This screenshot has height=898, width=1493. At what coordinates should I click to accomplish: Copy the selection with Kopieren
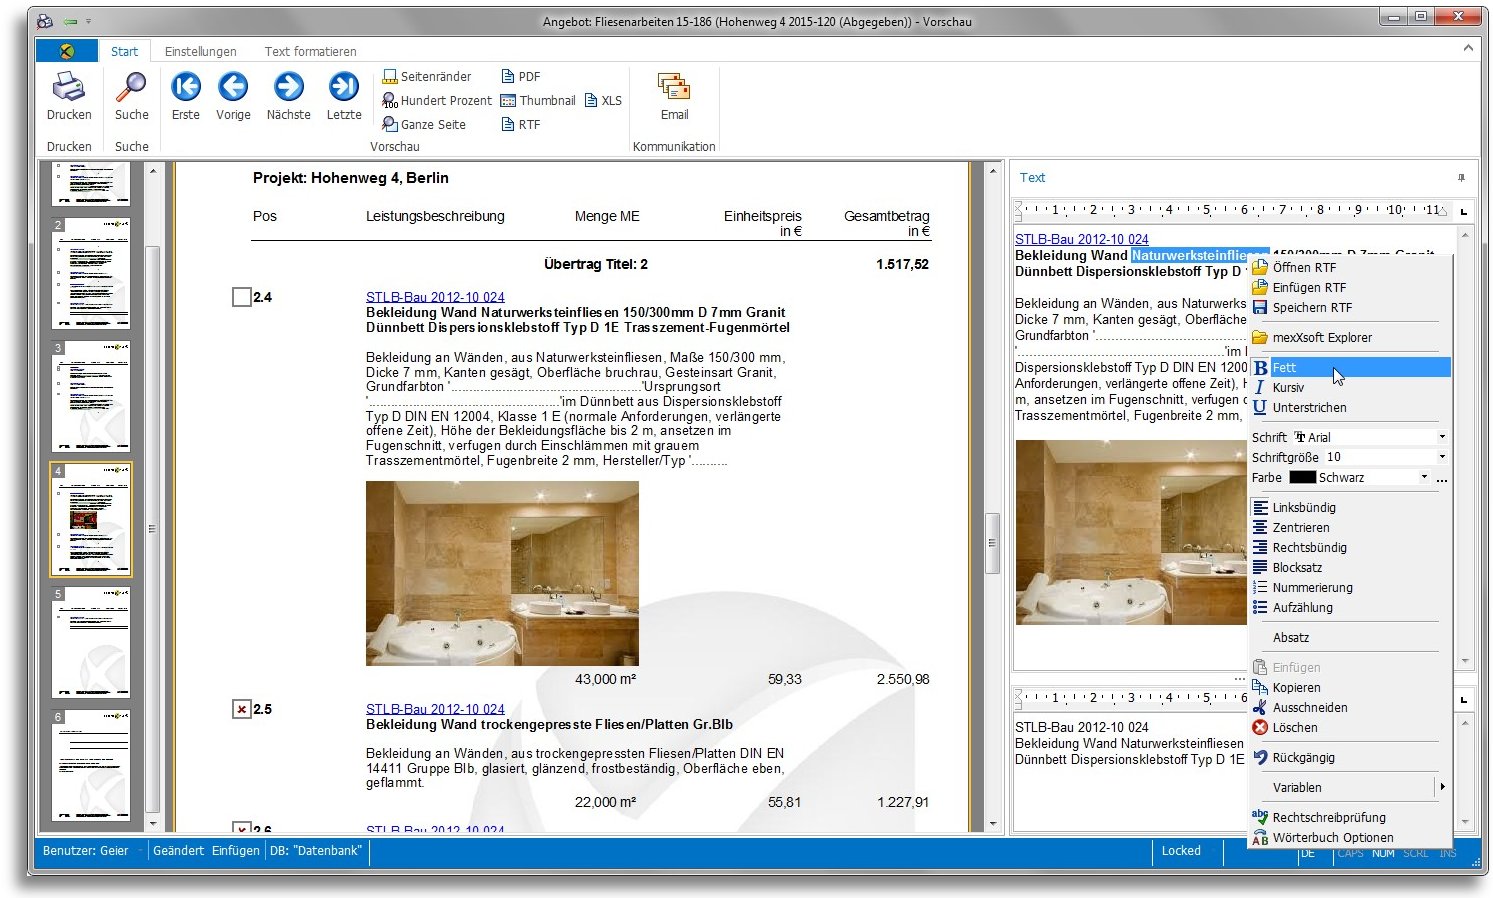(x=1349, y=687)
